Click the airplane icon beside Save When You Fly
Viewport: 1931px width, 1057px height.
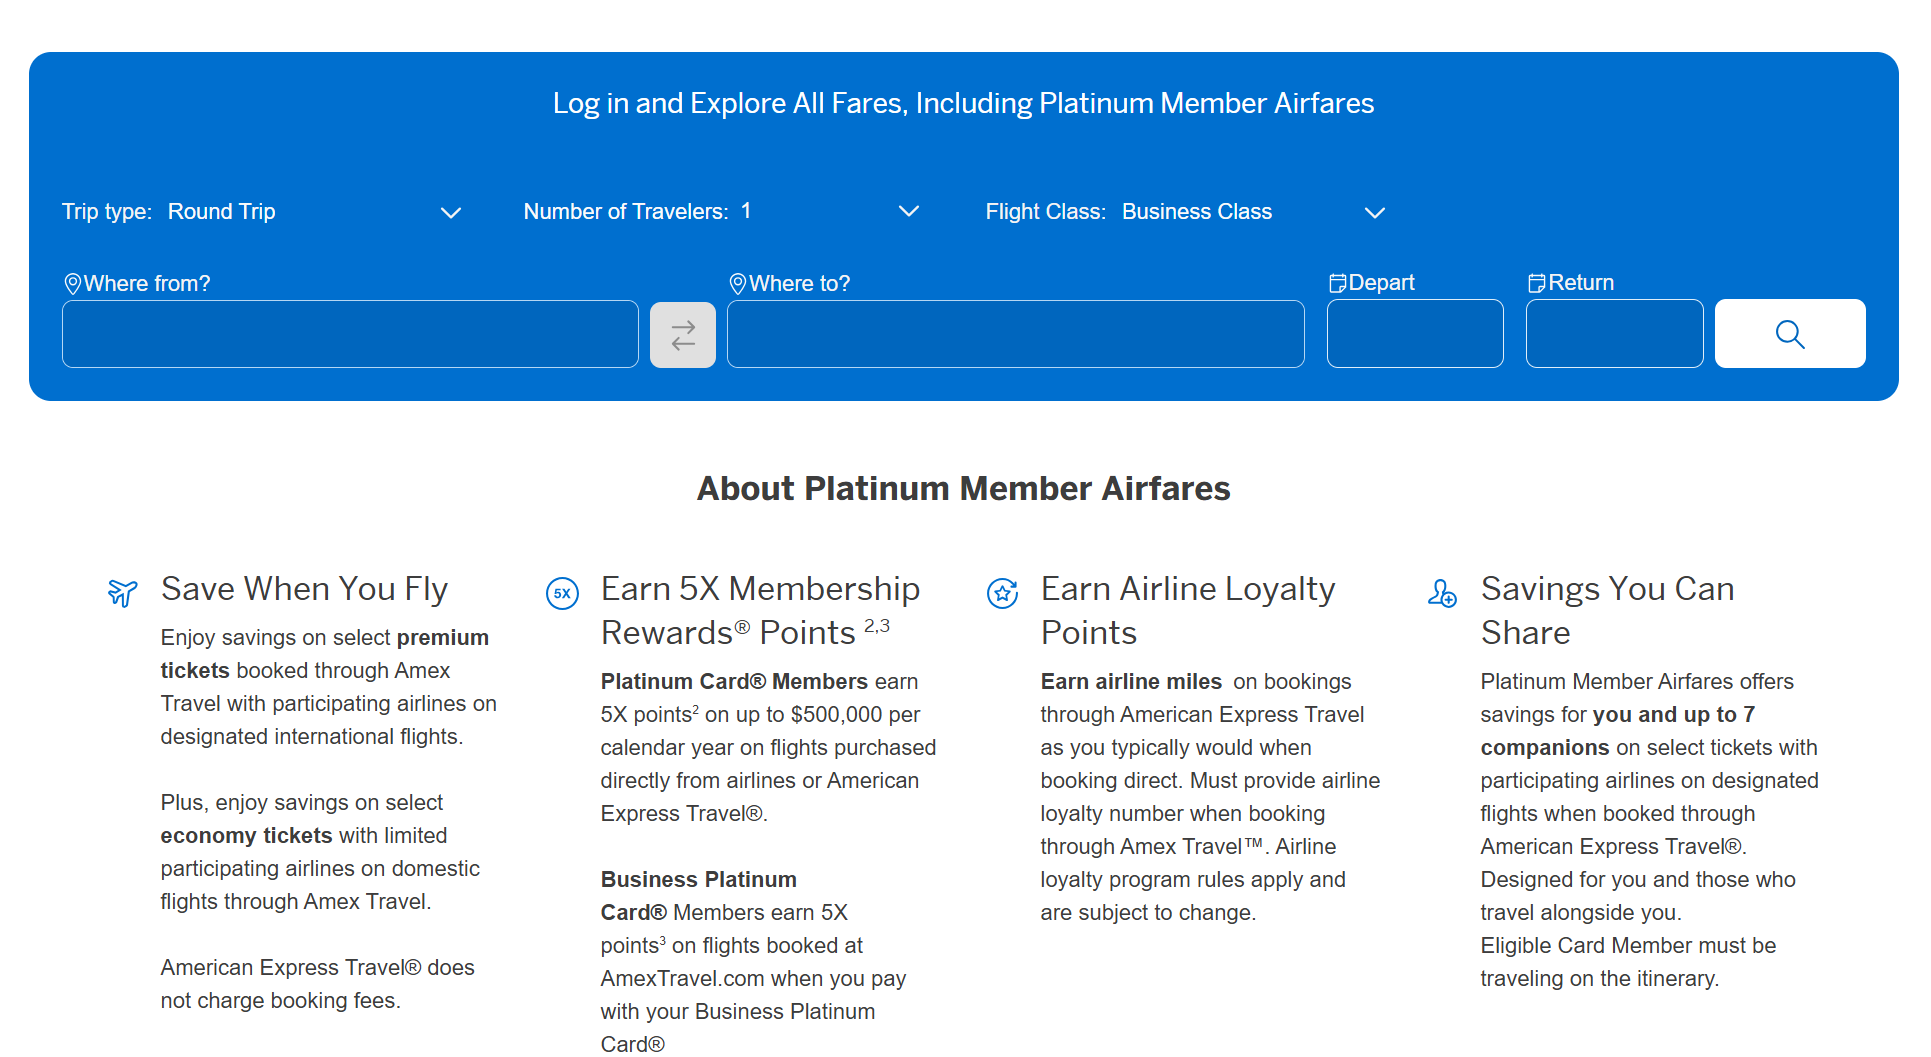tap(122, 593)
